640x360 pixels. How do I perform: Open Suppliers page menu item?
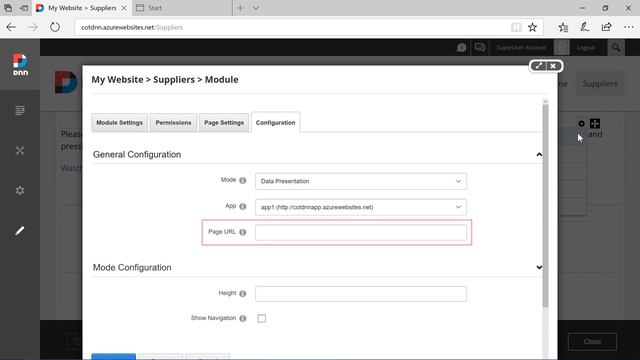tap(600, 84)
